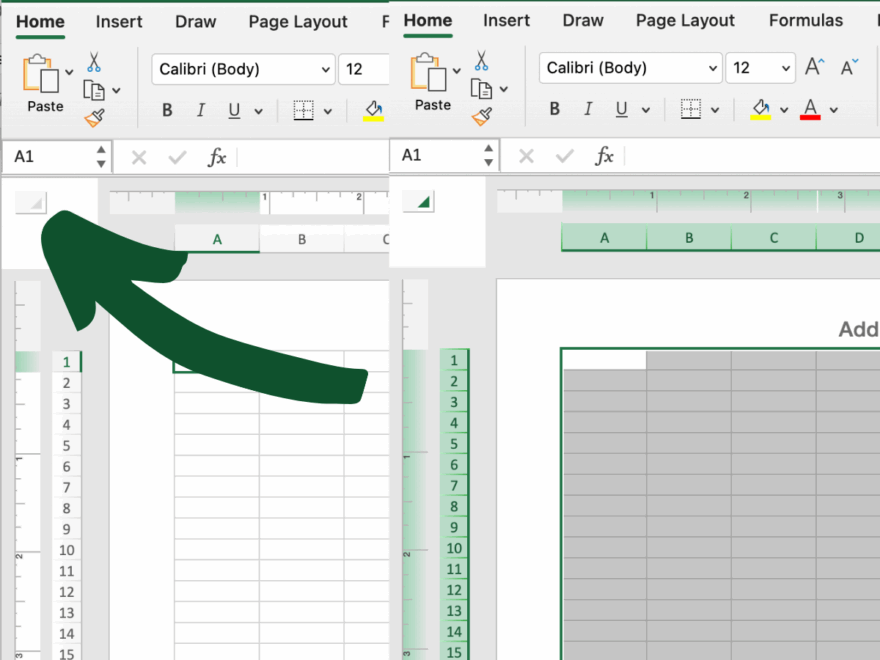Click the Increase Font Size icon
Image resolution: width=880 pixels, height=660 pixels.
click(813, 67)
